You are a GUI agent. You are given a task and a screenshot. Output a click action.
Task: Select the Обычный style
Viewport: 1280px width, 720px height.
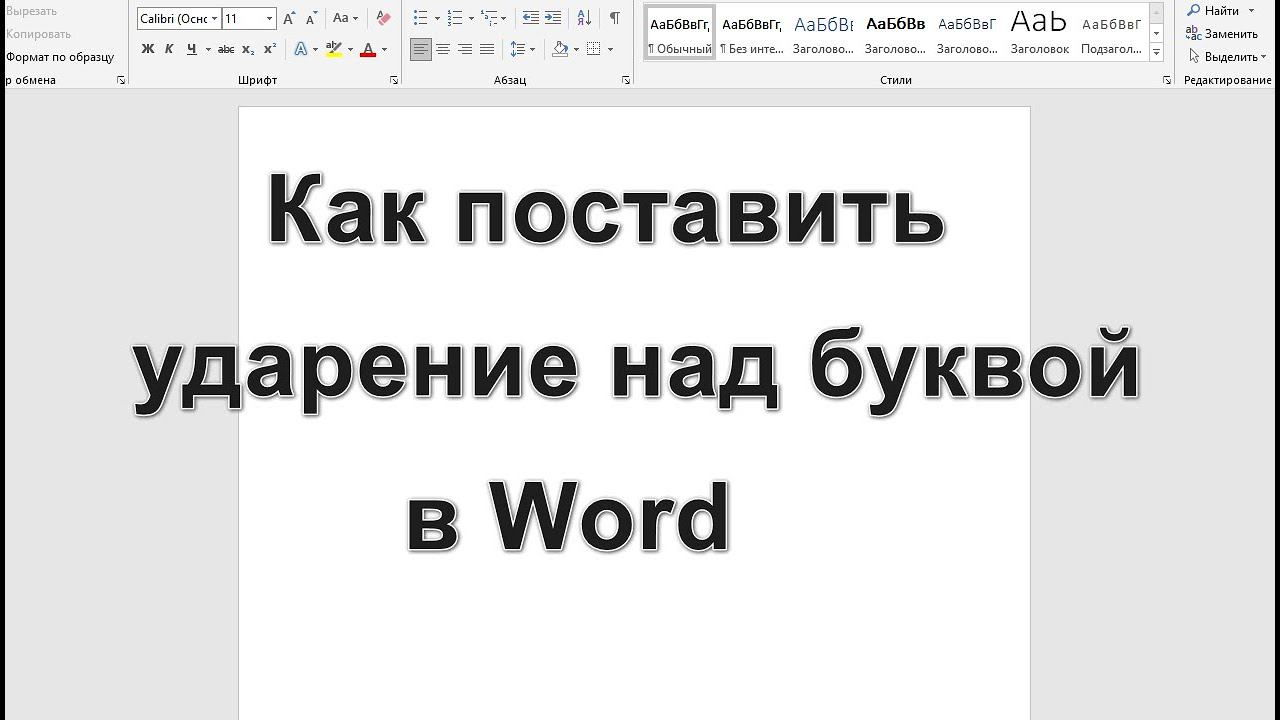tap(680, 34)
